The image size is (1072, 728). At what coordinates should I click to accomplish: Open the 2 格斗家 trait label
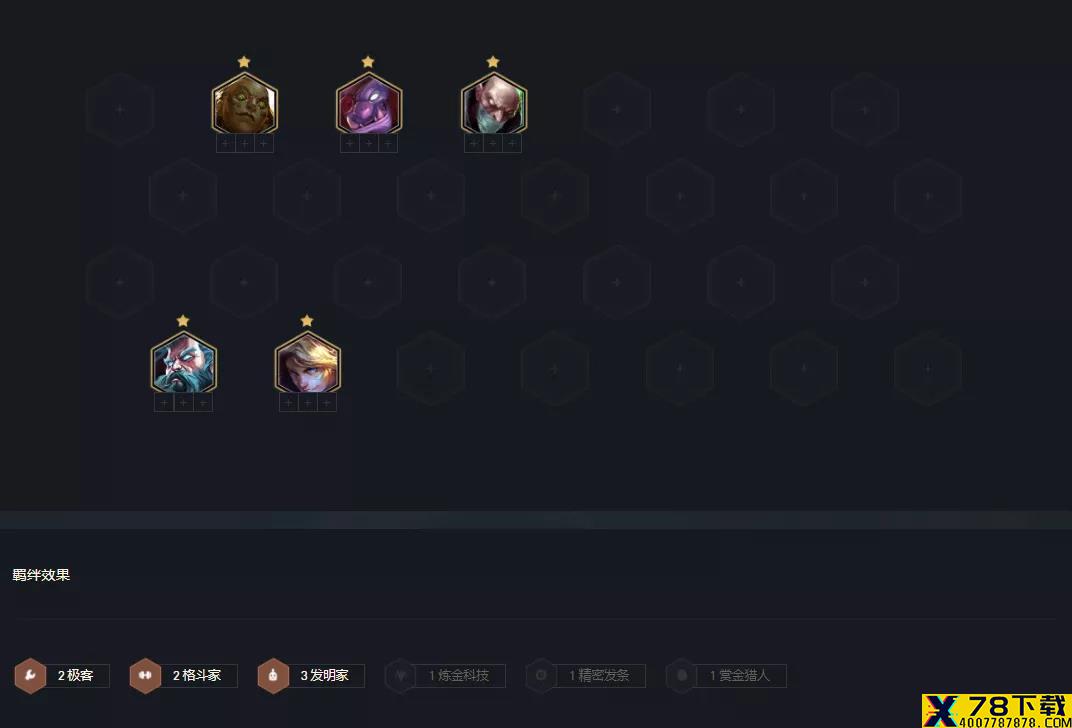pos(197,675)
